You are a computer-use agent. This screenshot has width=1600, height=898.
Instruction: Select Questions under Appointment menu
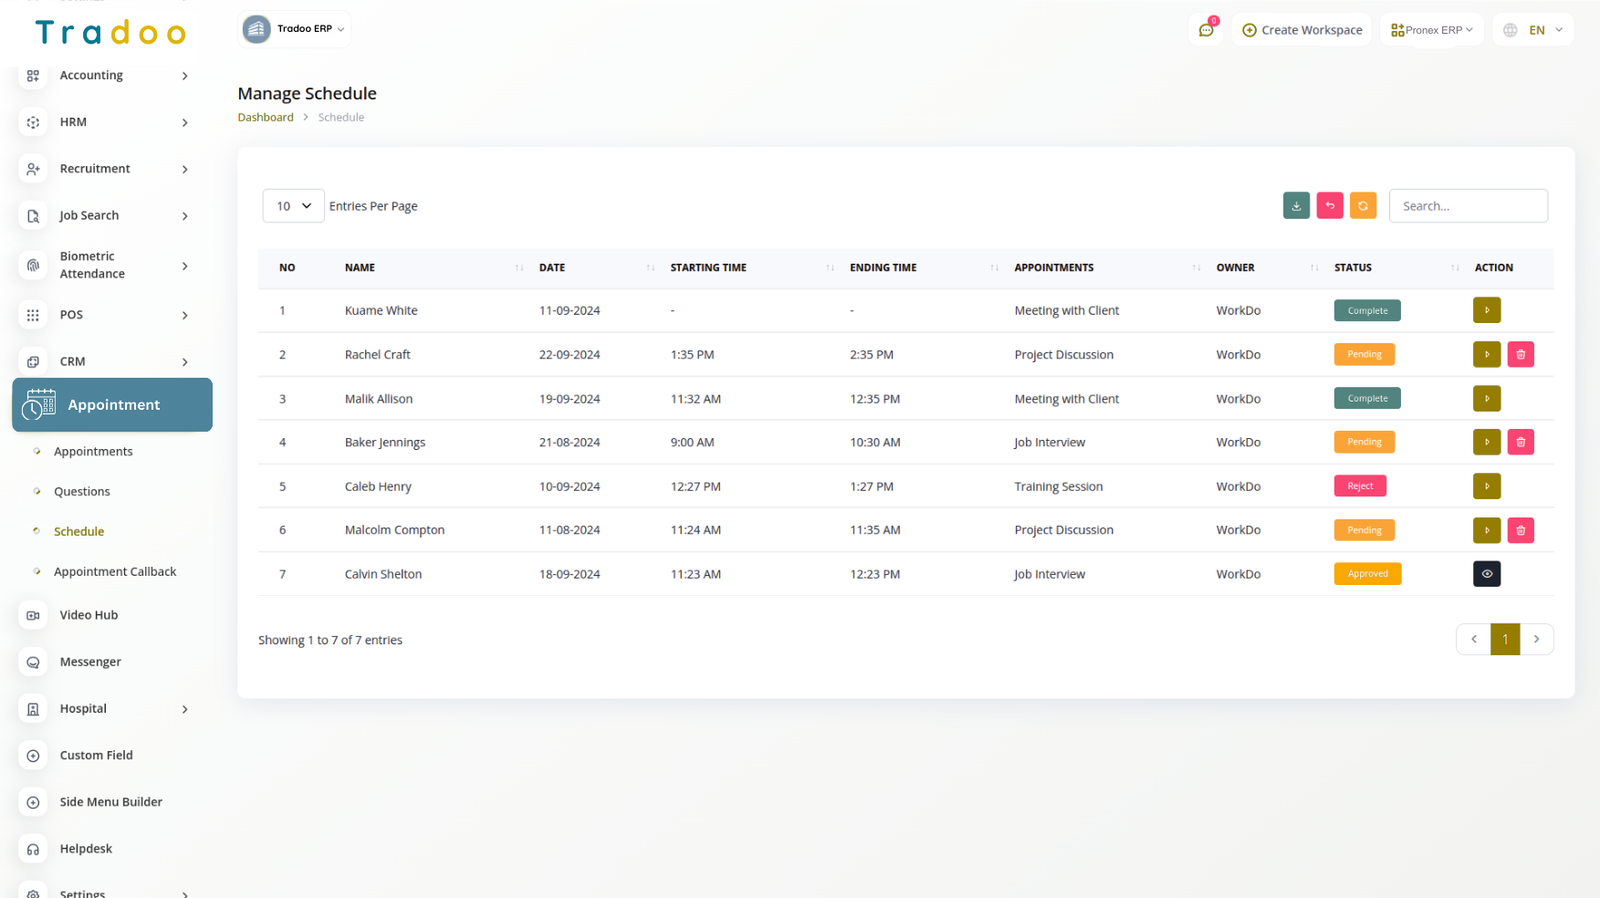point(82,492)
